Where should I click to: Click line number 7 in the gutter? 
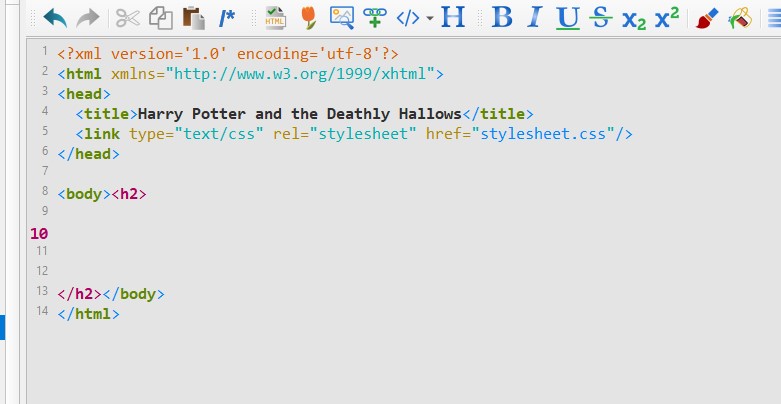[x=45, y=171]
